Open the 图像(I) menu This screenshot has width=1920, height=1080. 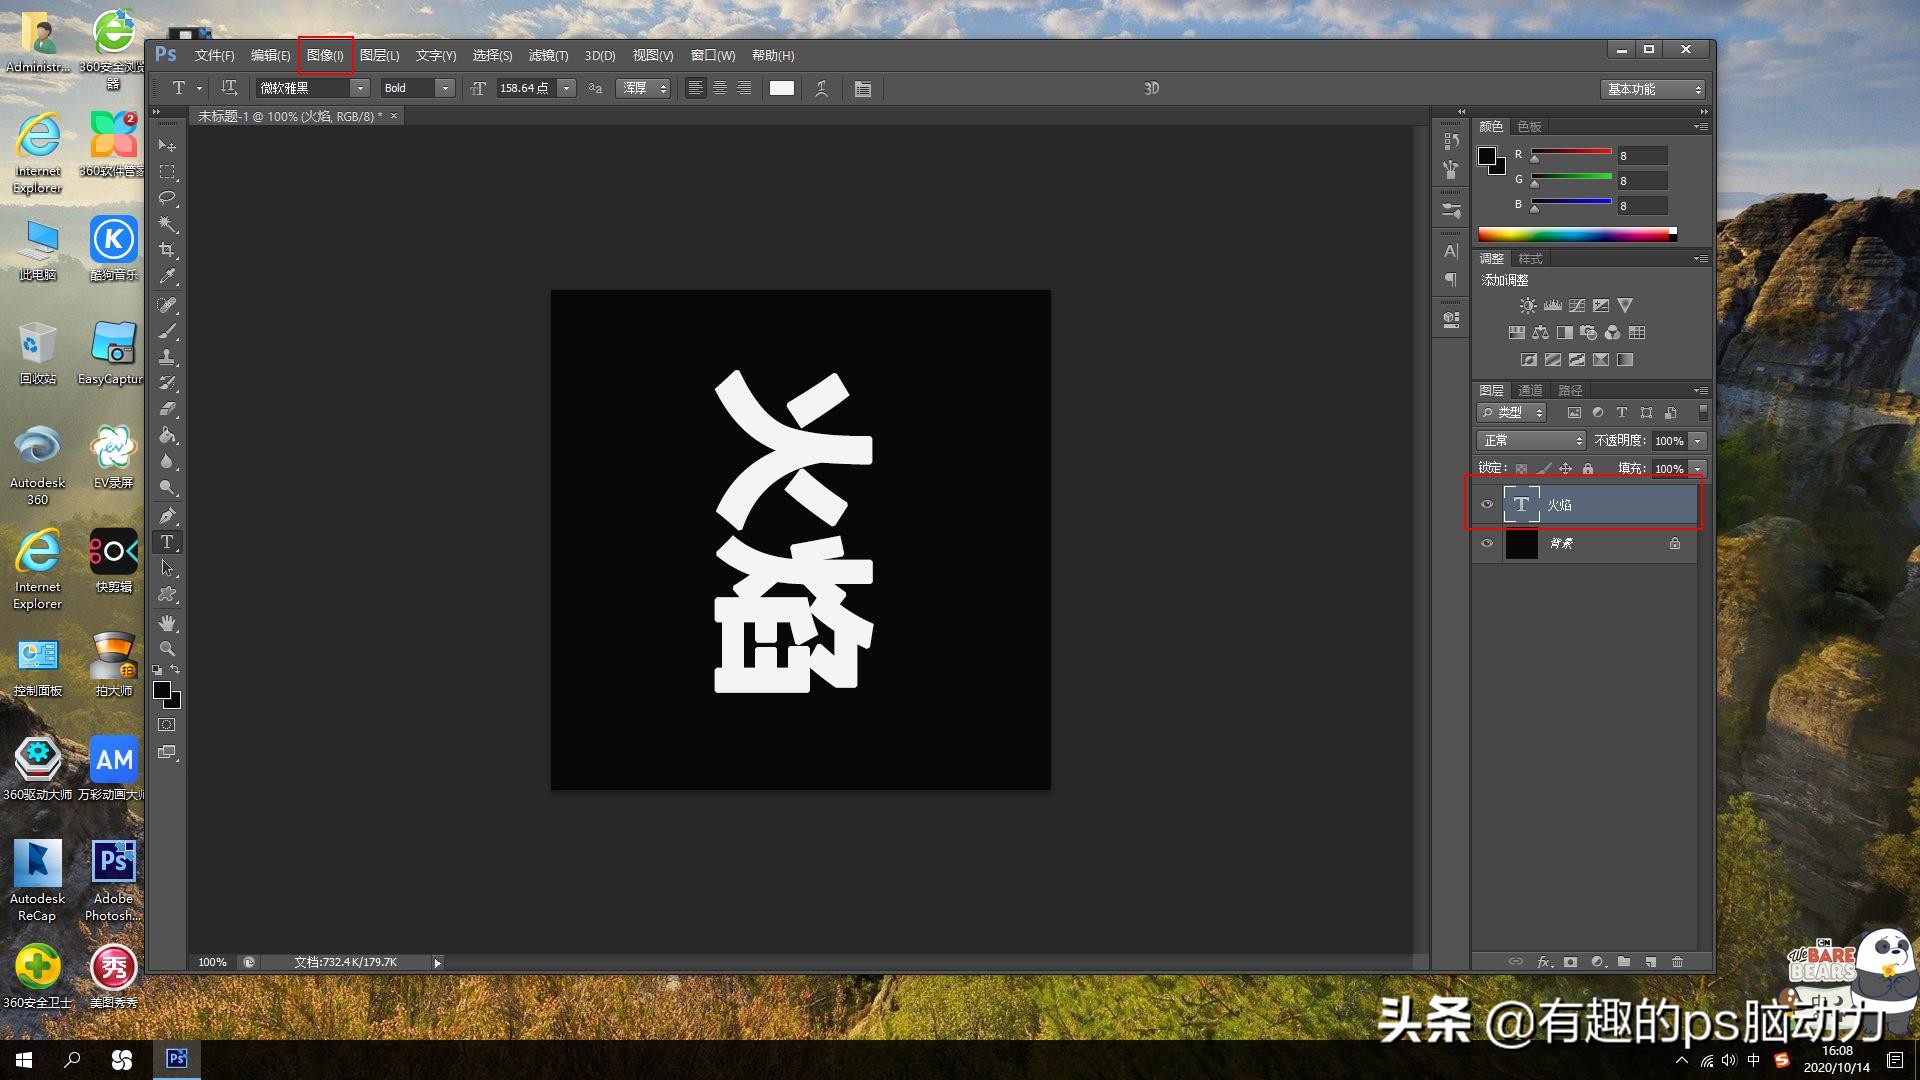(325, 56)
